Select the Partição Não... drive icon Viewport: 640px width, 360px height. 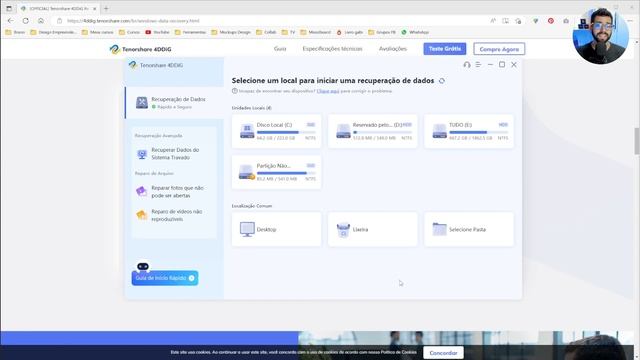[x=247, y=172]
